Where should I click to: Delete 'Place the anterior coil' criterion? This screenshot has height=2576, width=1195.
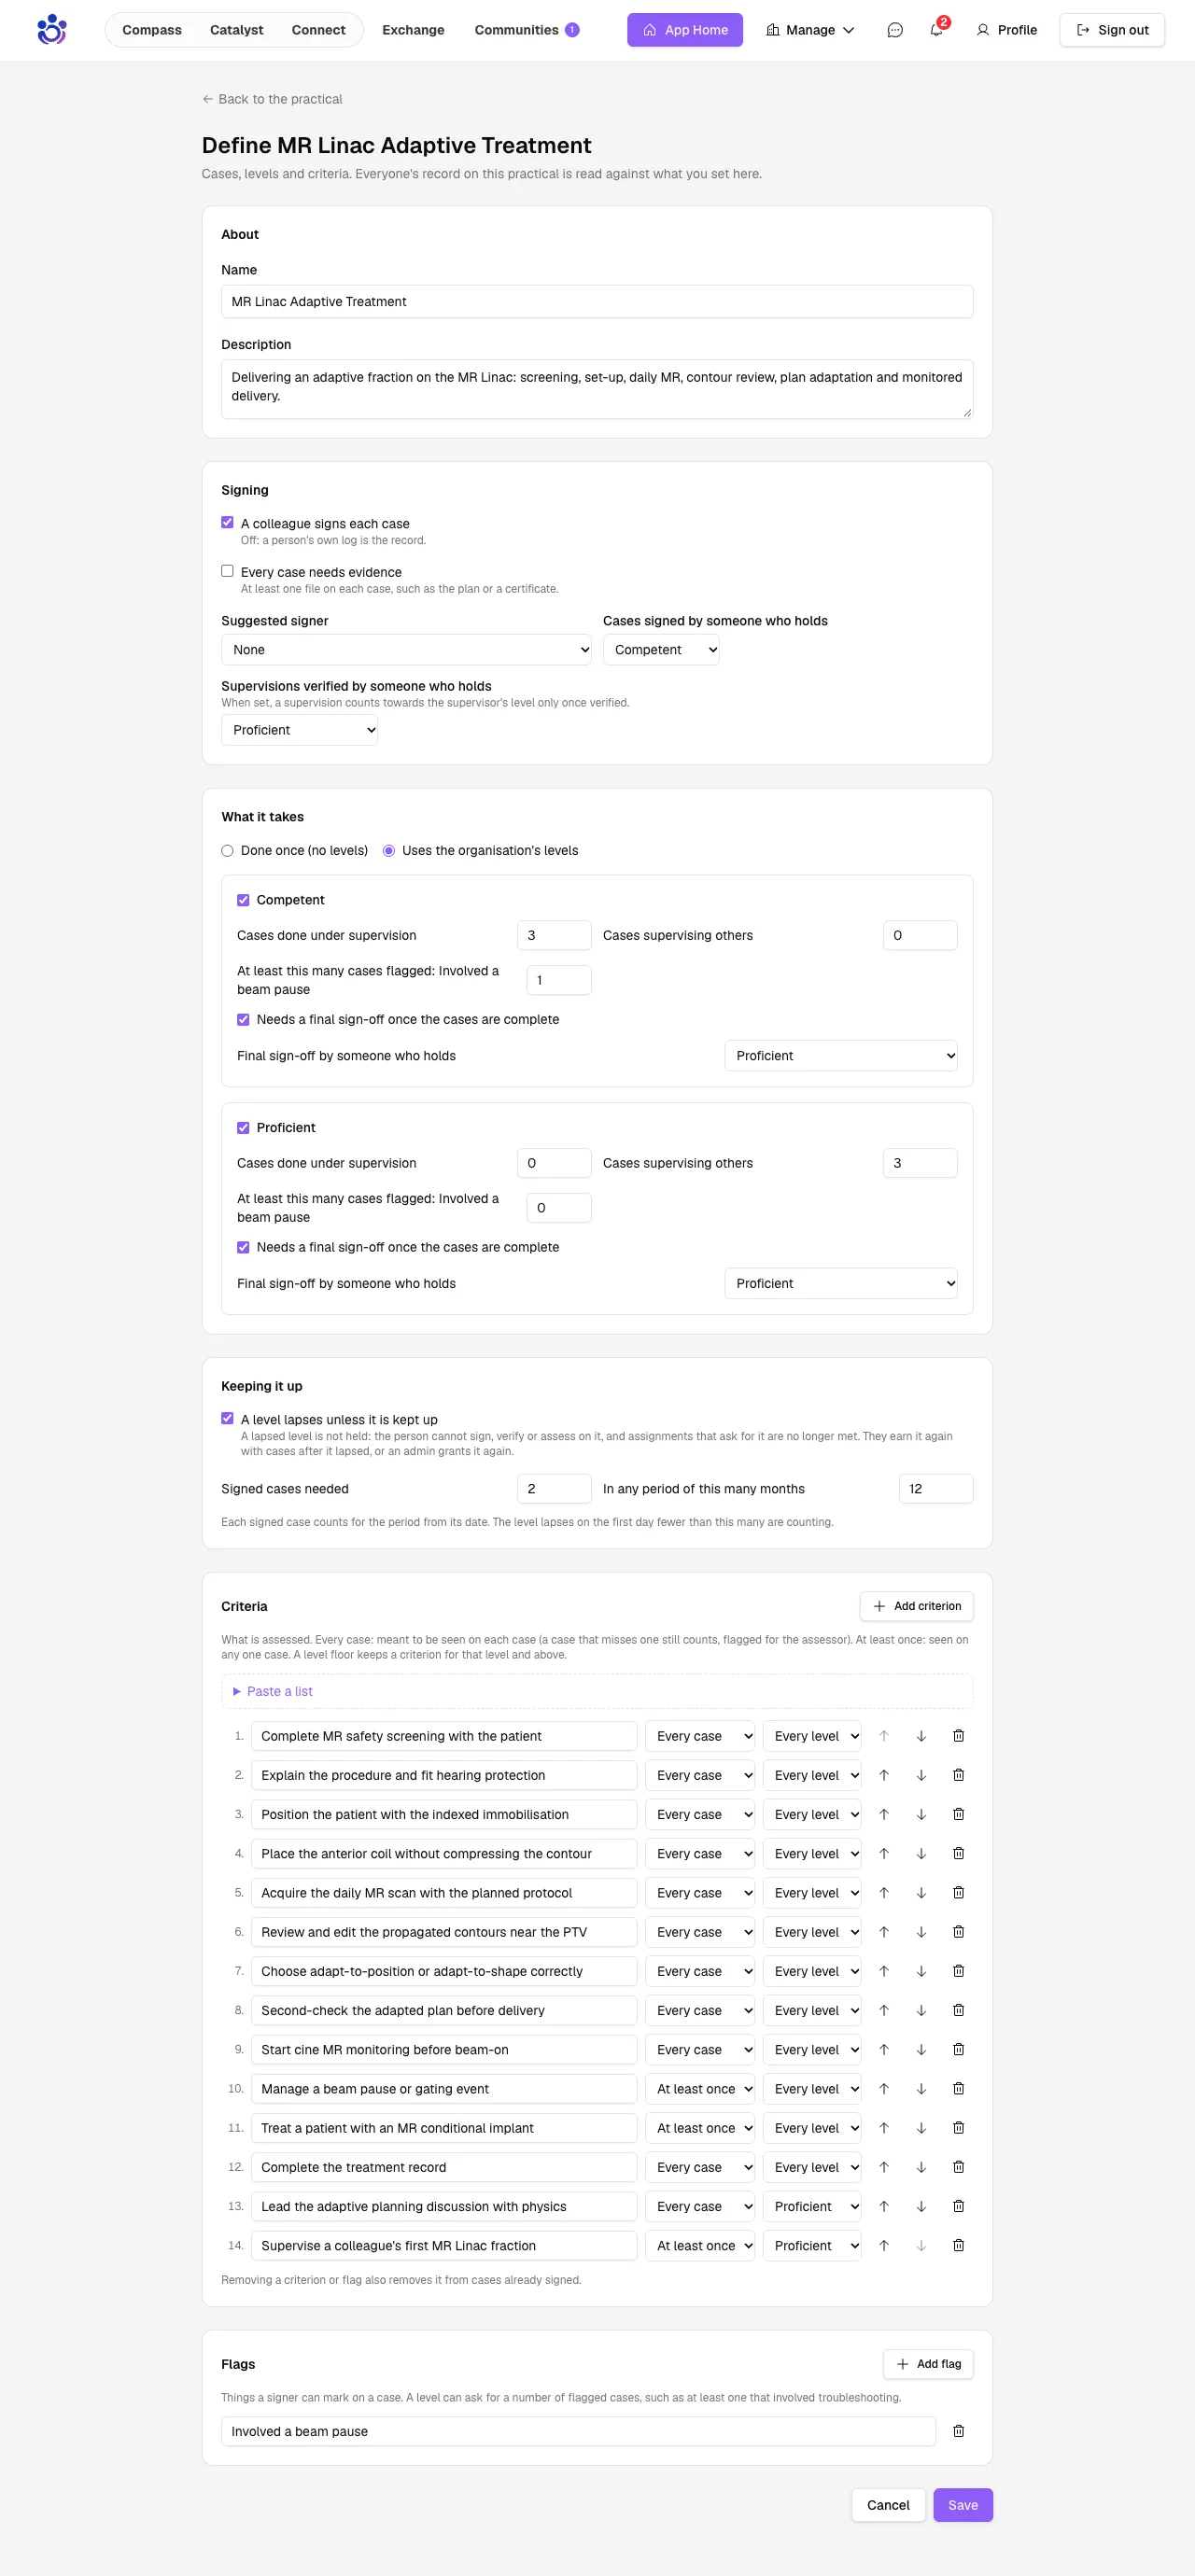pyautogui.click(x=958, y=1853)
